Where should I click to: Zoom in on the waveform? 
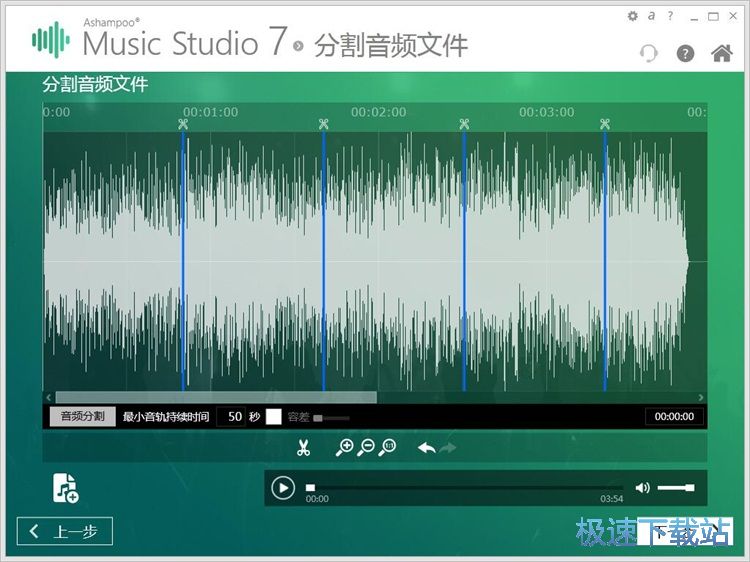pos(344,448)
